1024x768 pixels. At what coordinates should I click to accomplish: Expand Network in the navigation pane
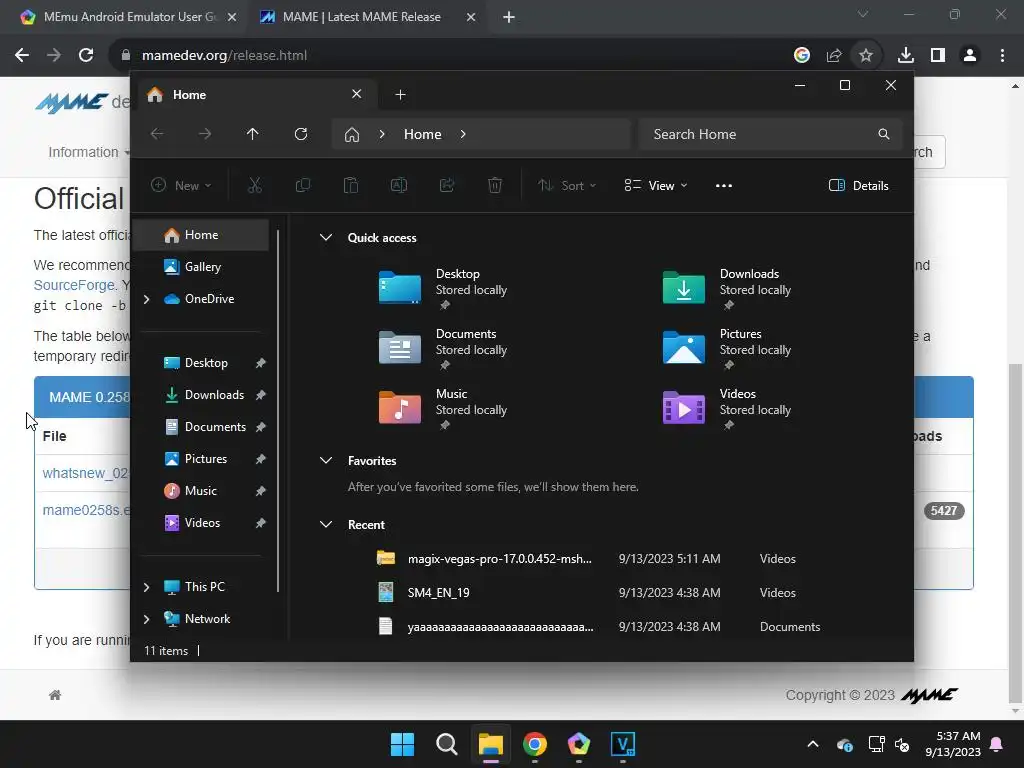click(146, 619)
